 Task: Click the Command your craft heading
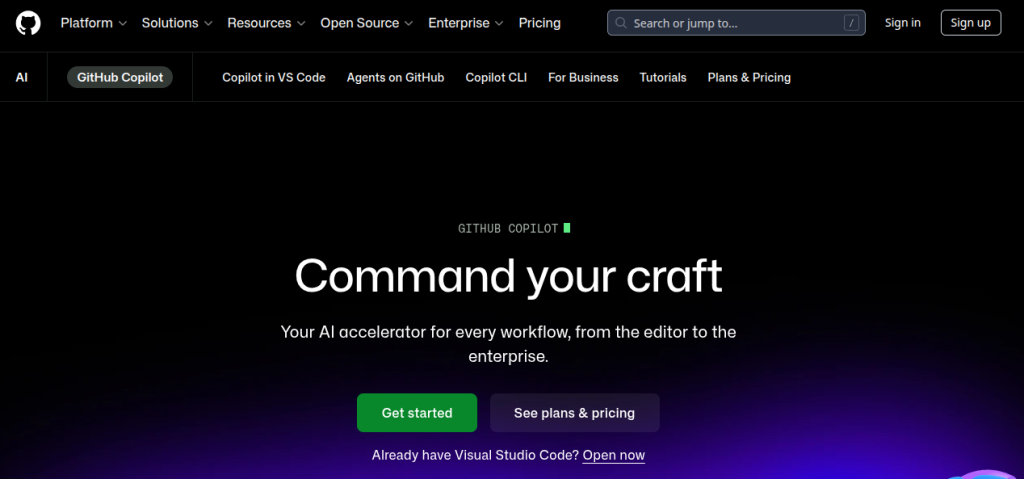coord(509,276)
